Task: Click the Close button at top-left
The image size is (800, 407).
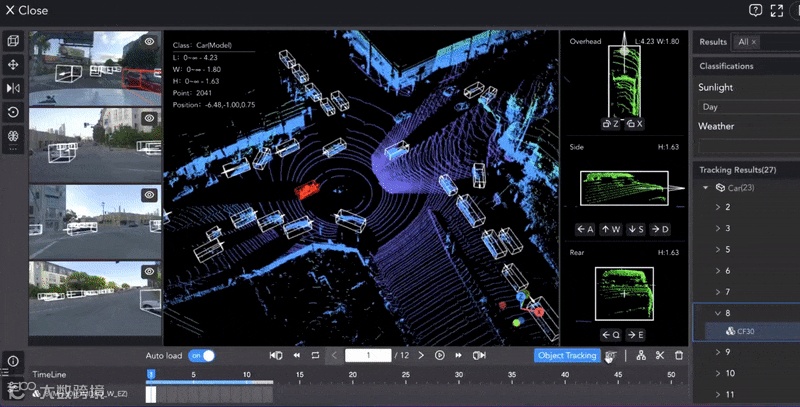Action: tap(27, 10)
